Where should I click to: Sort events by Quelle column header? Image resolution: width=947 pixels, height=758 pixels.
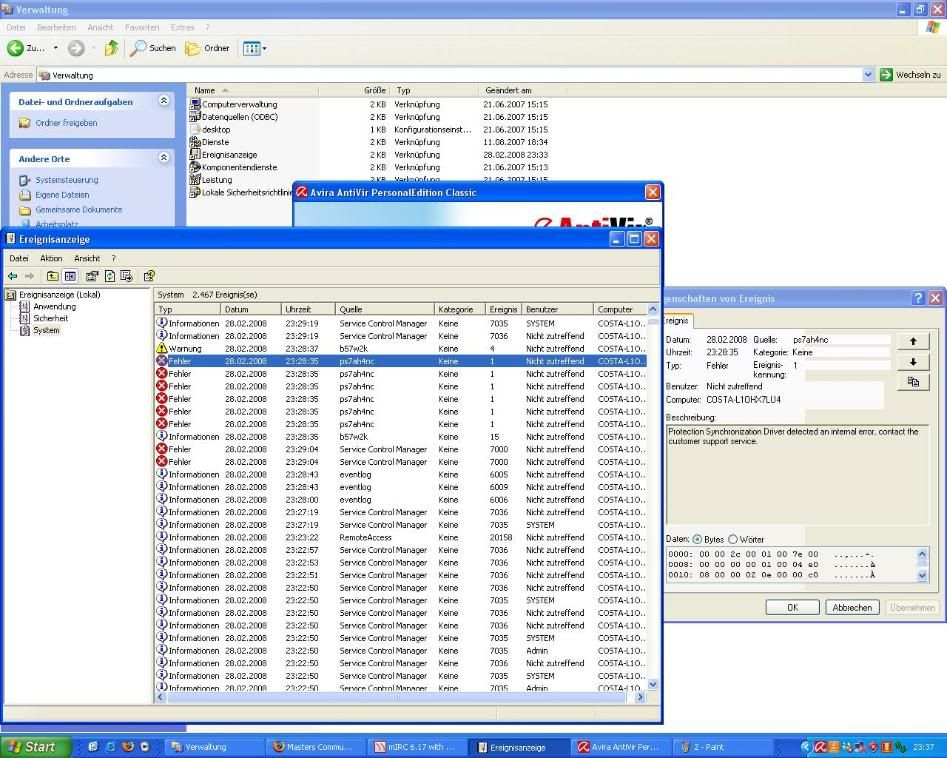pyautogui.click(x=384, y=309)
